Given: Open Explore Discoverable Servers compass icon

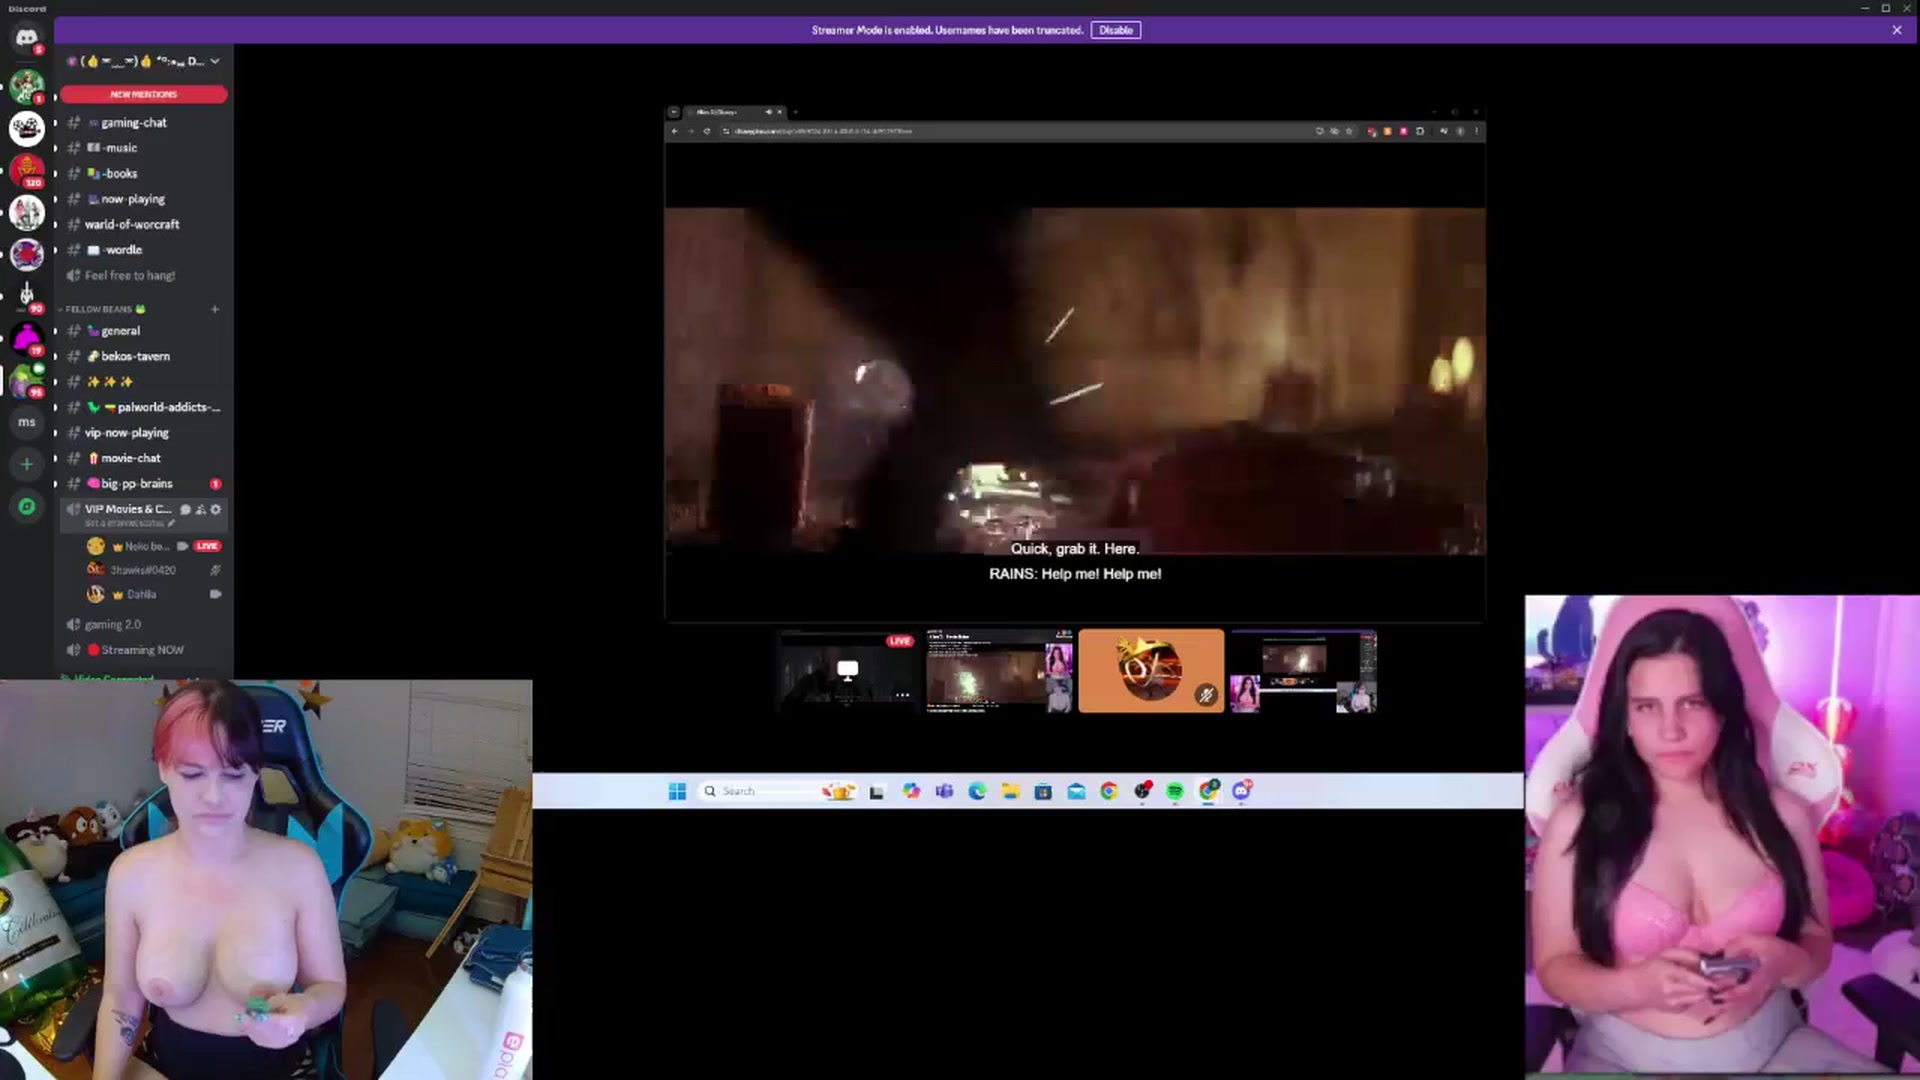Looking at the screenshot, I should [27, 507].
